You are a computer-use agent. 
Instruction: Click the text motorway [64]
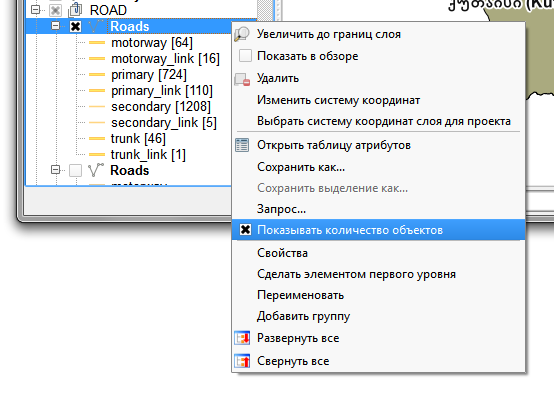pos(152,43)
